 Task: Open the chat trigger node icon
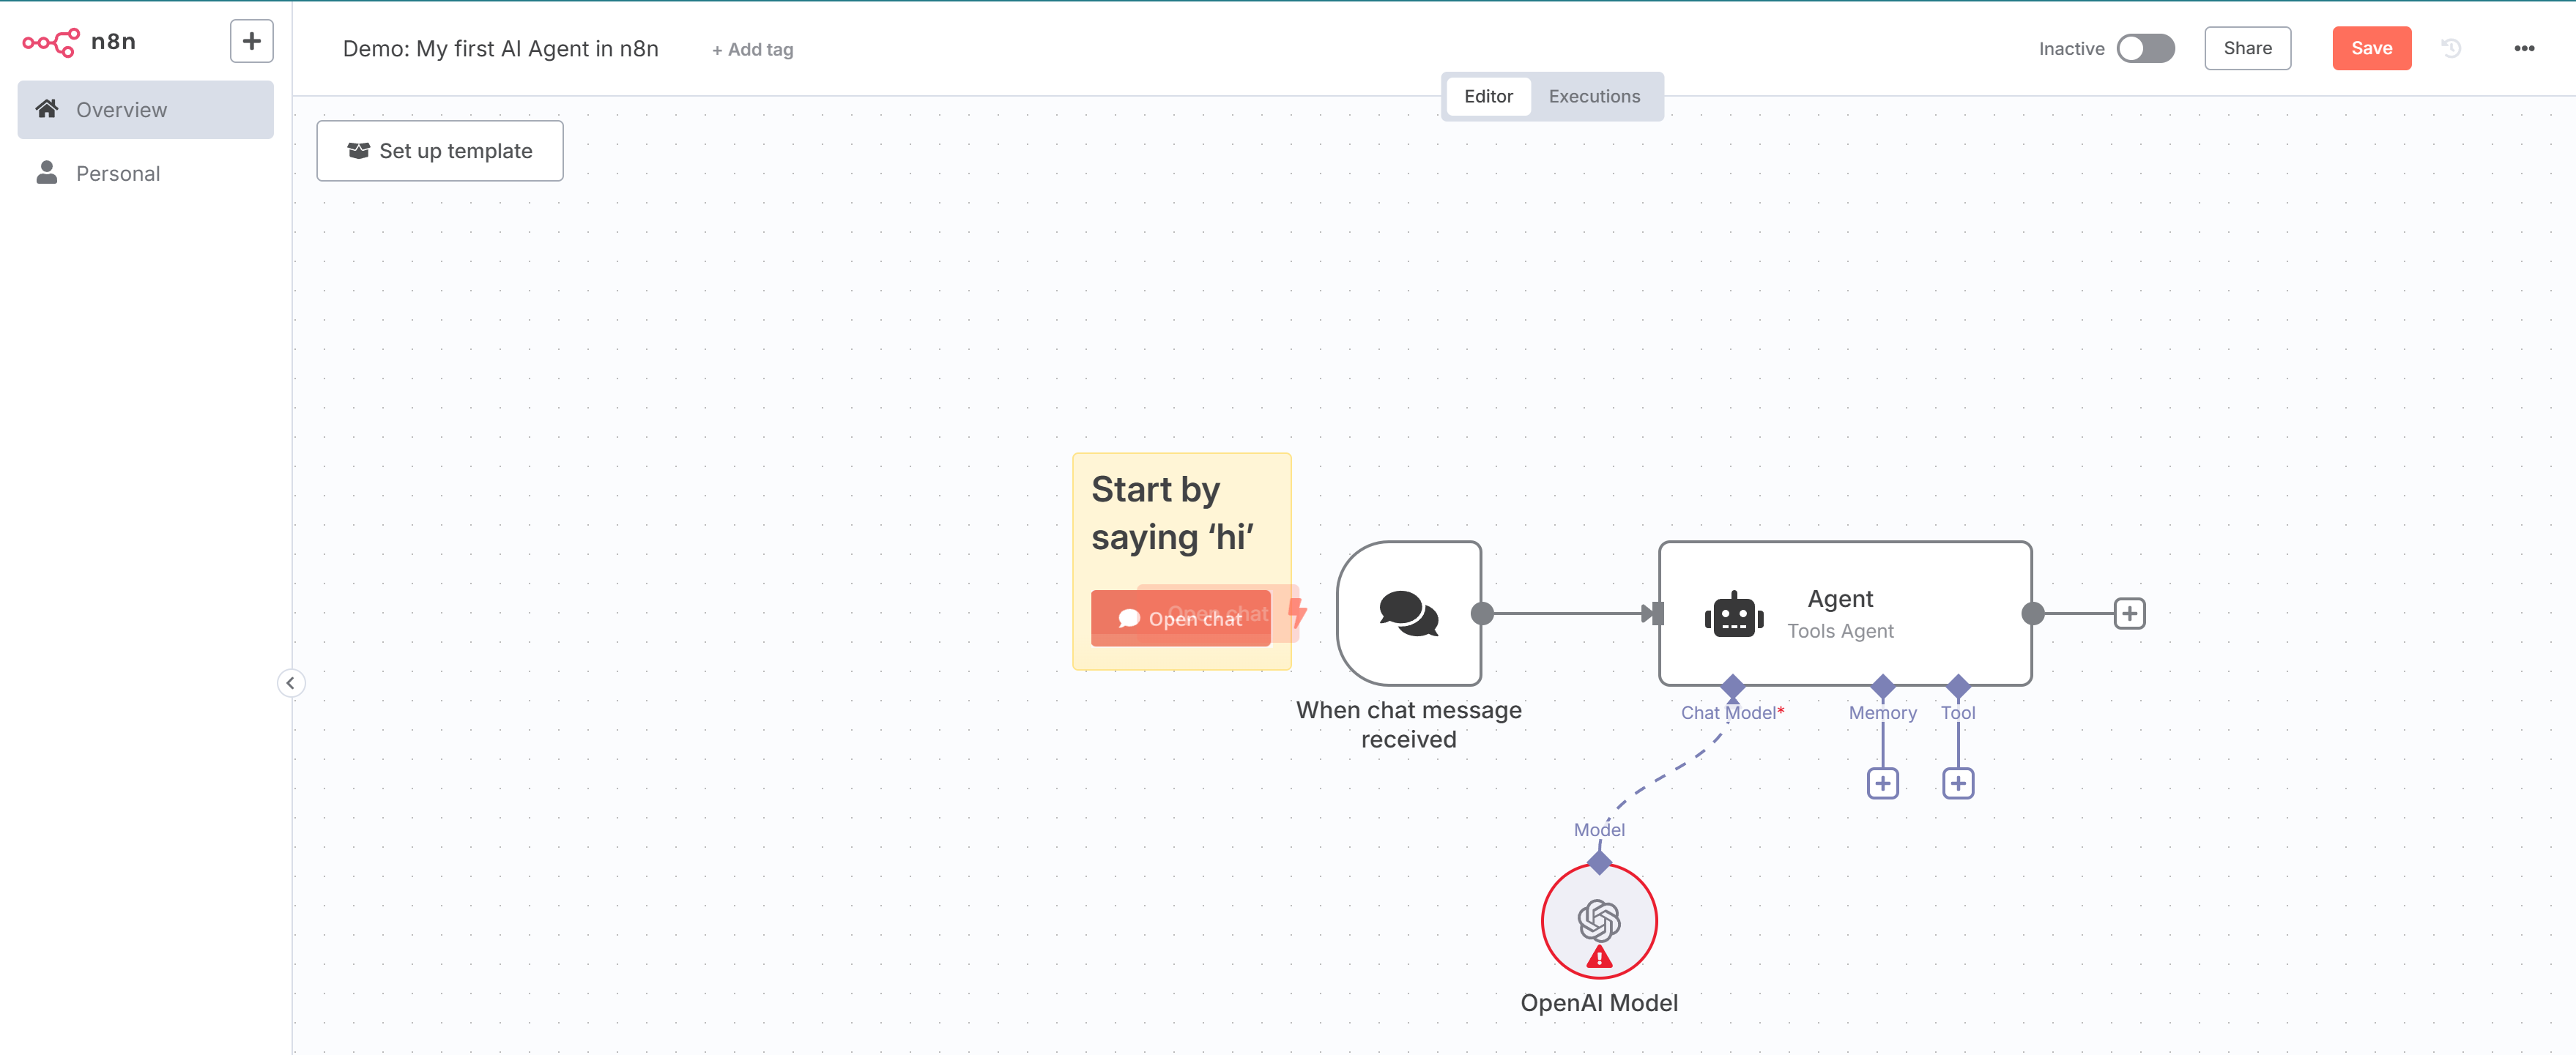coord(1408,613)
